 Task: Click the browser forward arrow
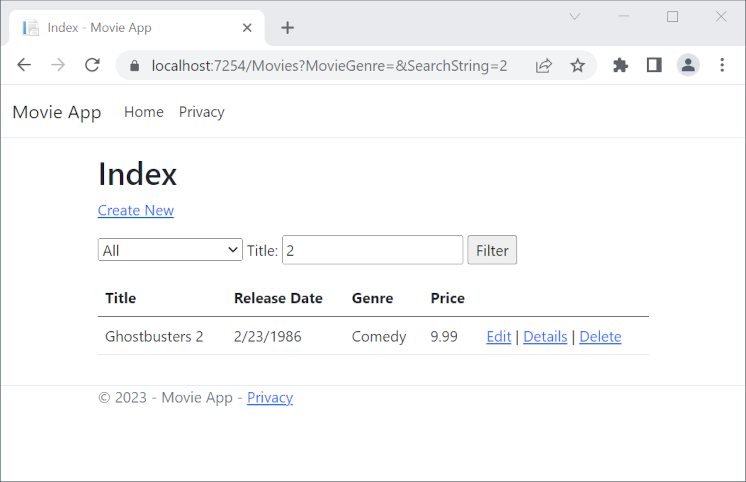58,65
